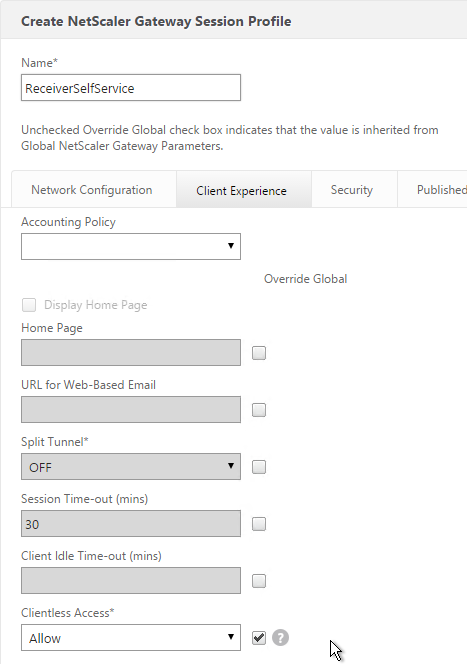
Task: Switch to the Network Configuration tab
Action: [92, 190]
